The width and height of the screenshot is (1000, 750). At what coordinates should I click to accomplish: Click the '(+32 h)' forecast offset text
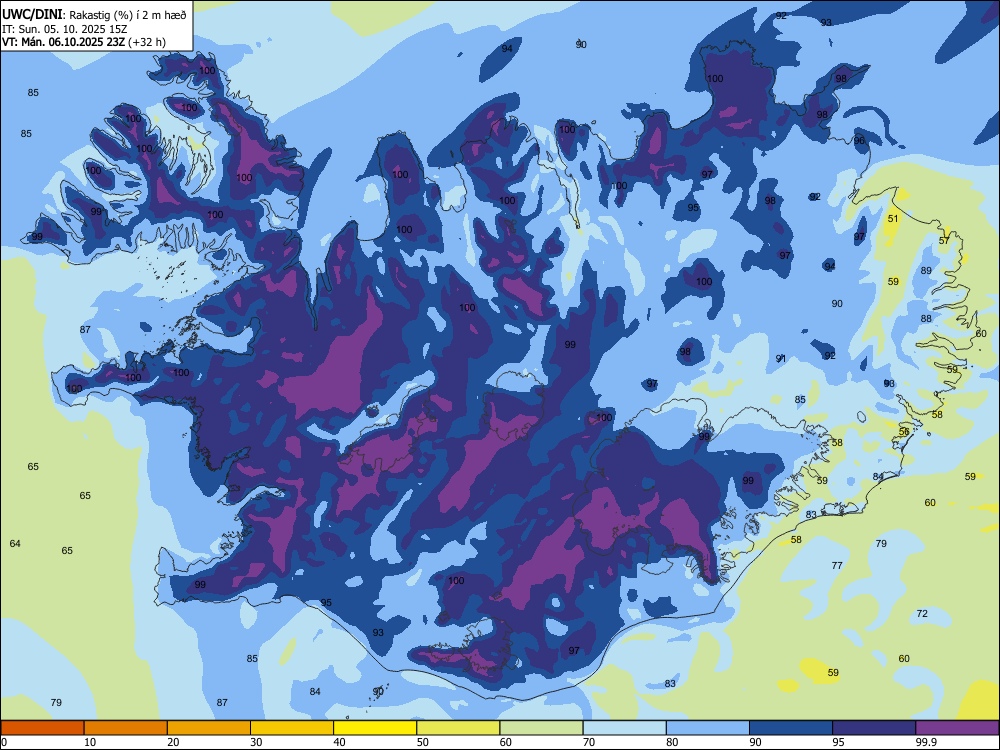point(147,42)
